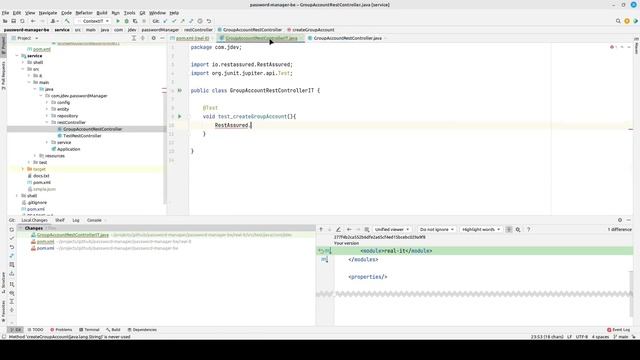Viewport: 640px width, 360px height.
Task: Click the run gutter icon beside class GroupAccountRestControllerIT
Action: (x=180, y=90)
